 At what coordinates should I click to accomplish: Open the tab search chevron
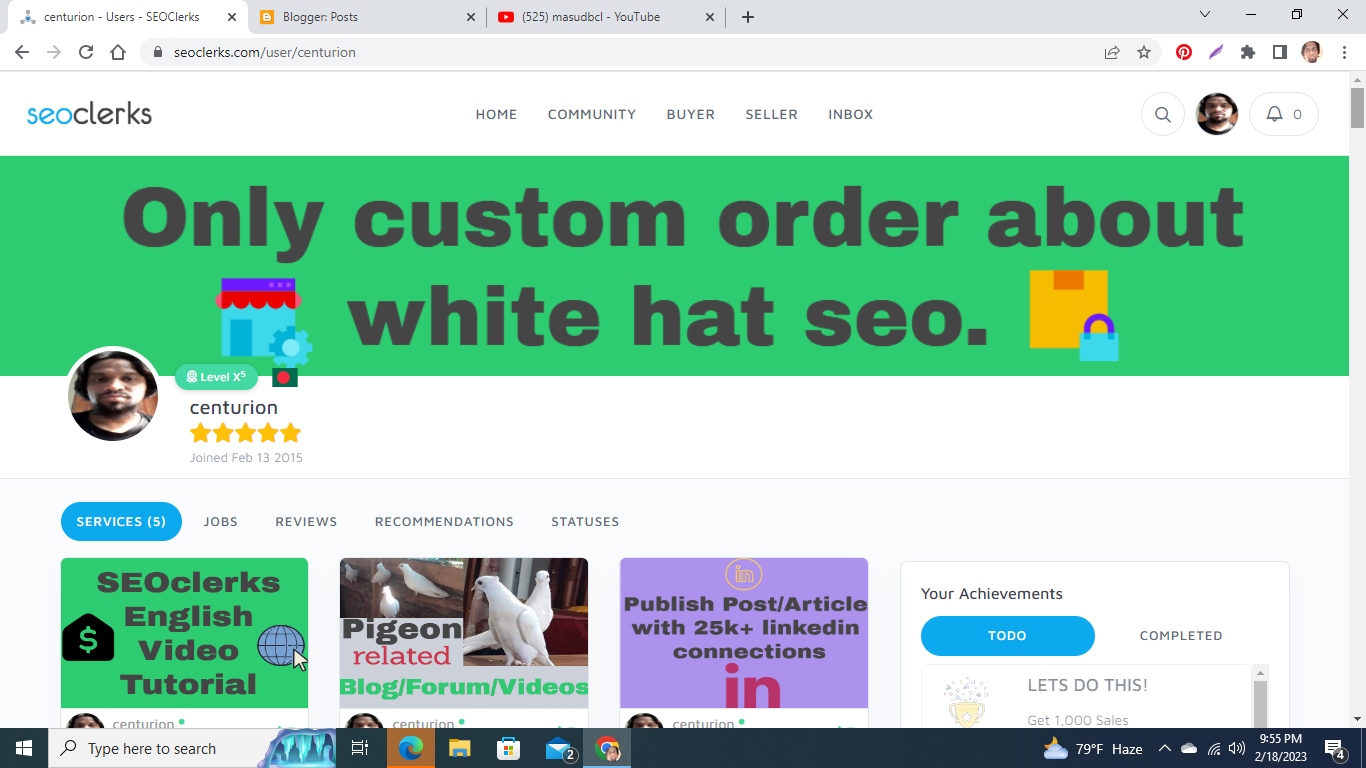[1205, 14]
